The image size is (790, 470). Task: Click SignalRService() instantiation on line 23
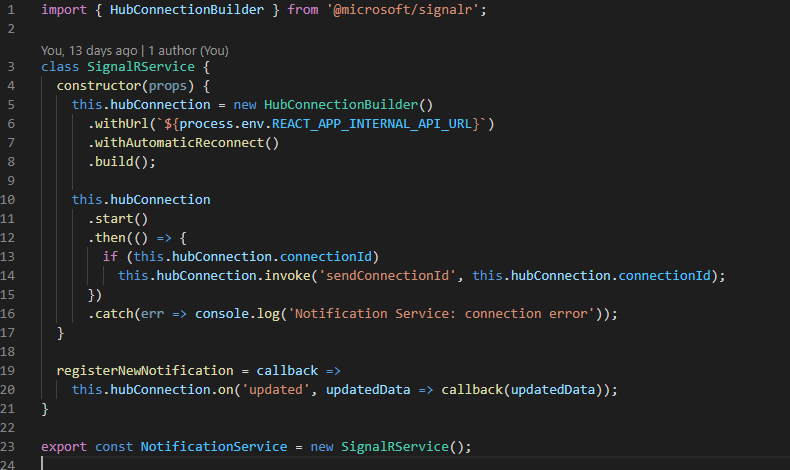pos(402,447)
